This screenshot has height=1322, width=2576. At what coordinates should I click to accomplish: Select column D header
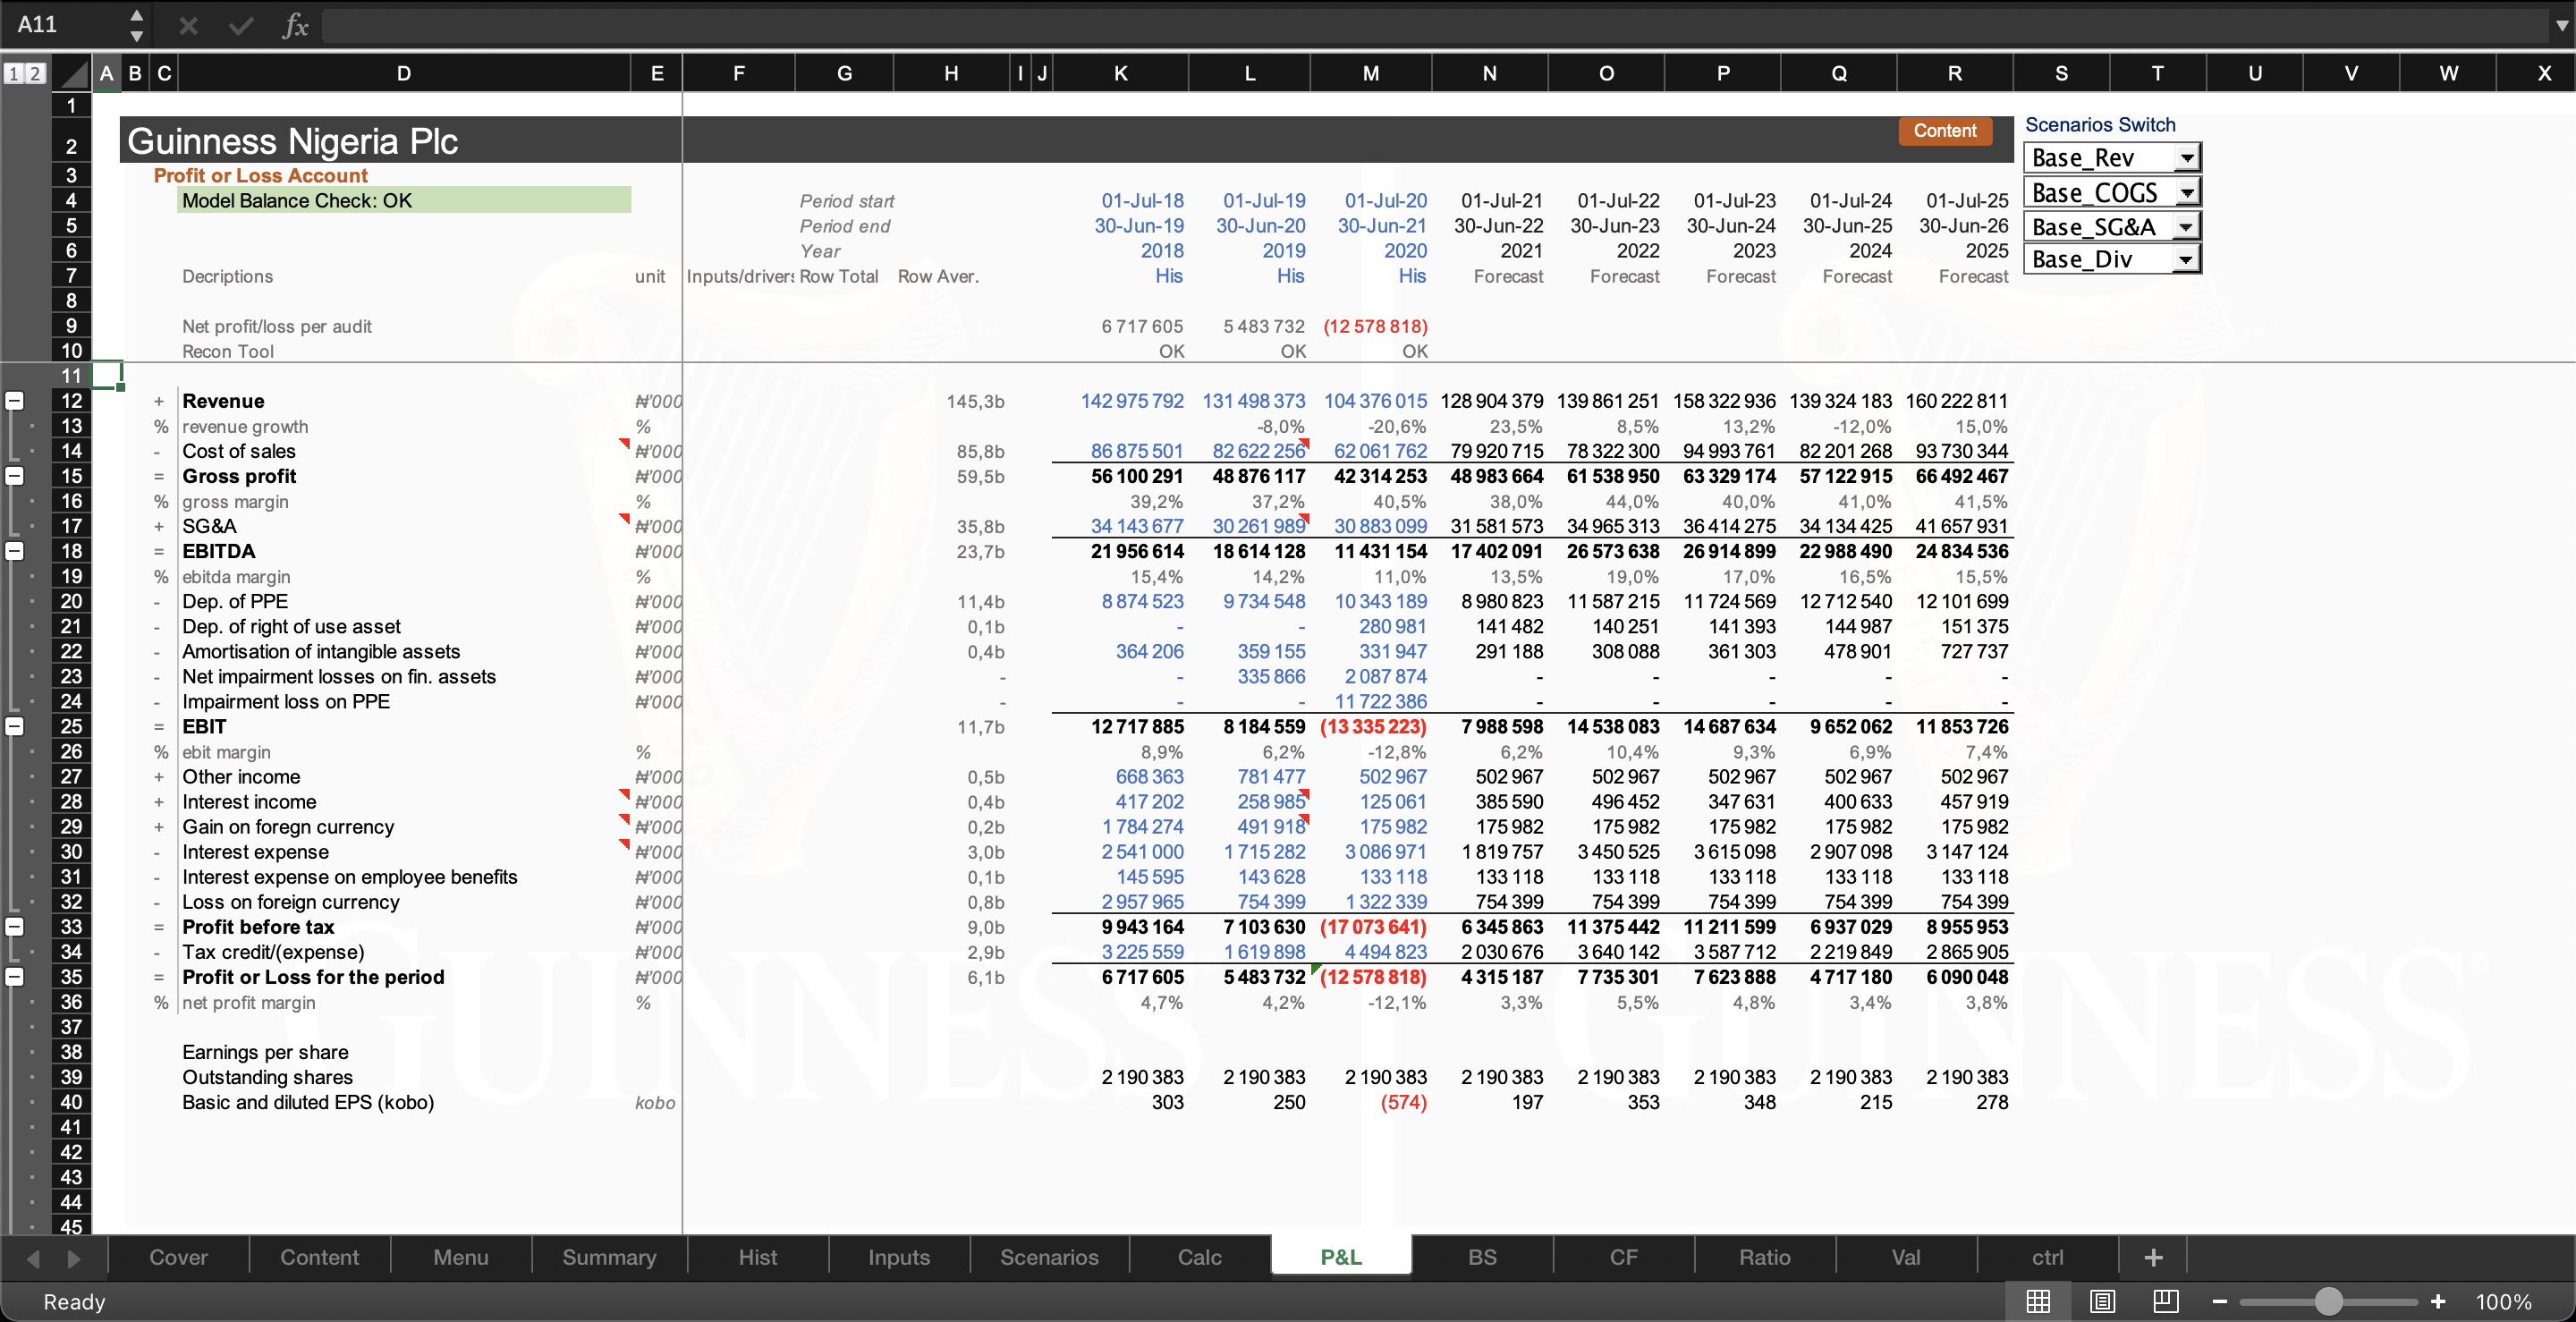pyautogui.click(x=404, y=73)
